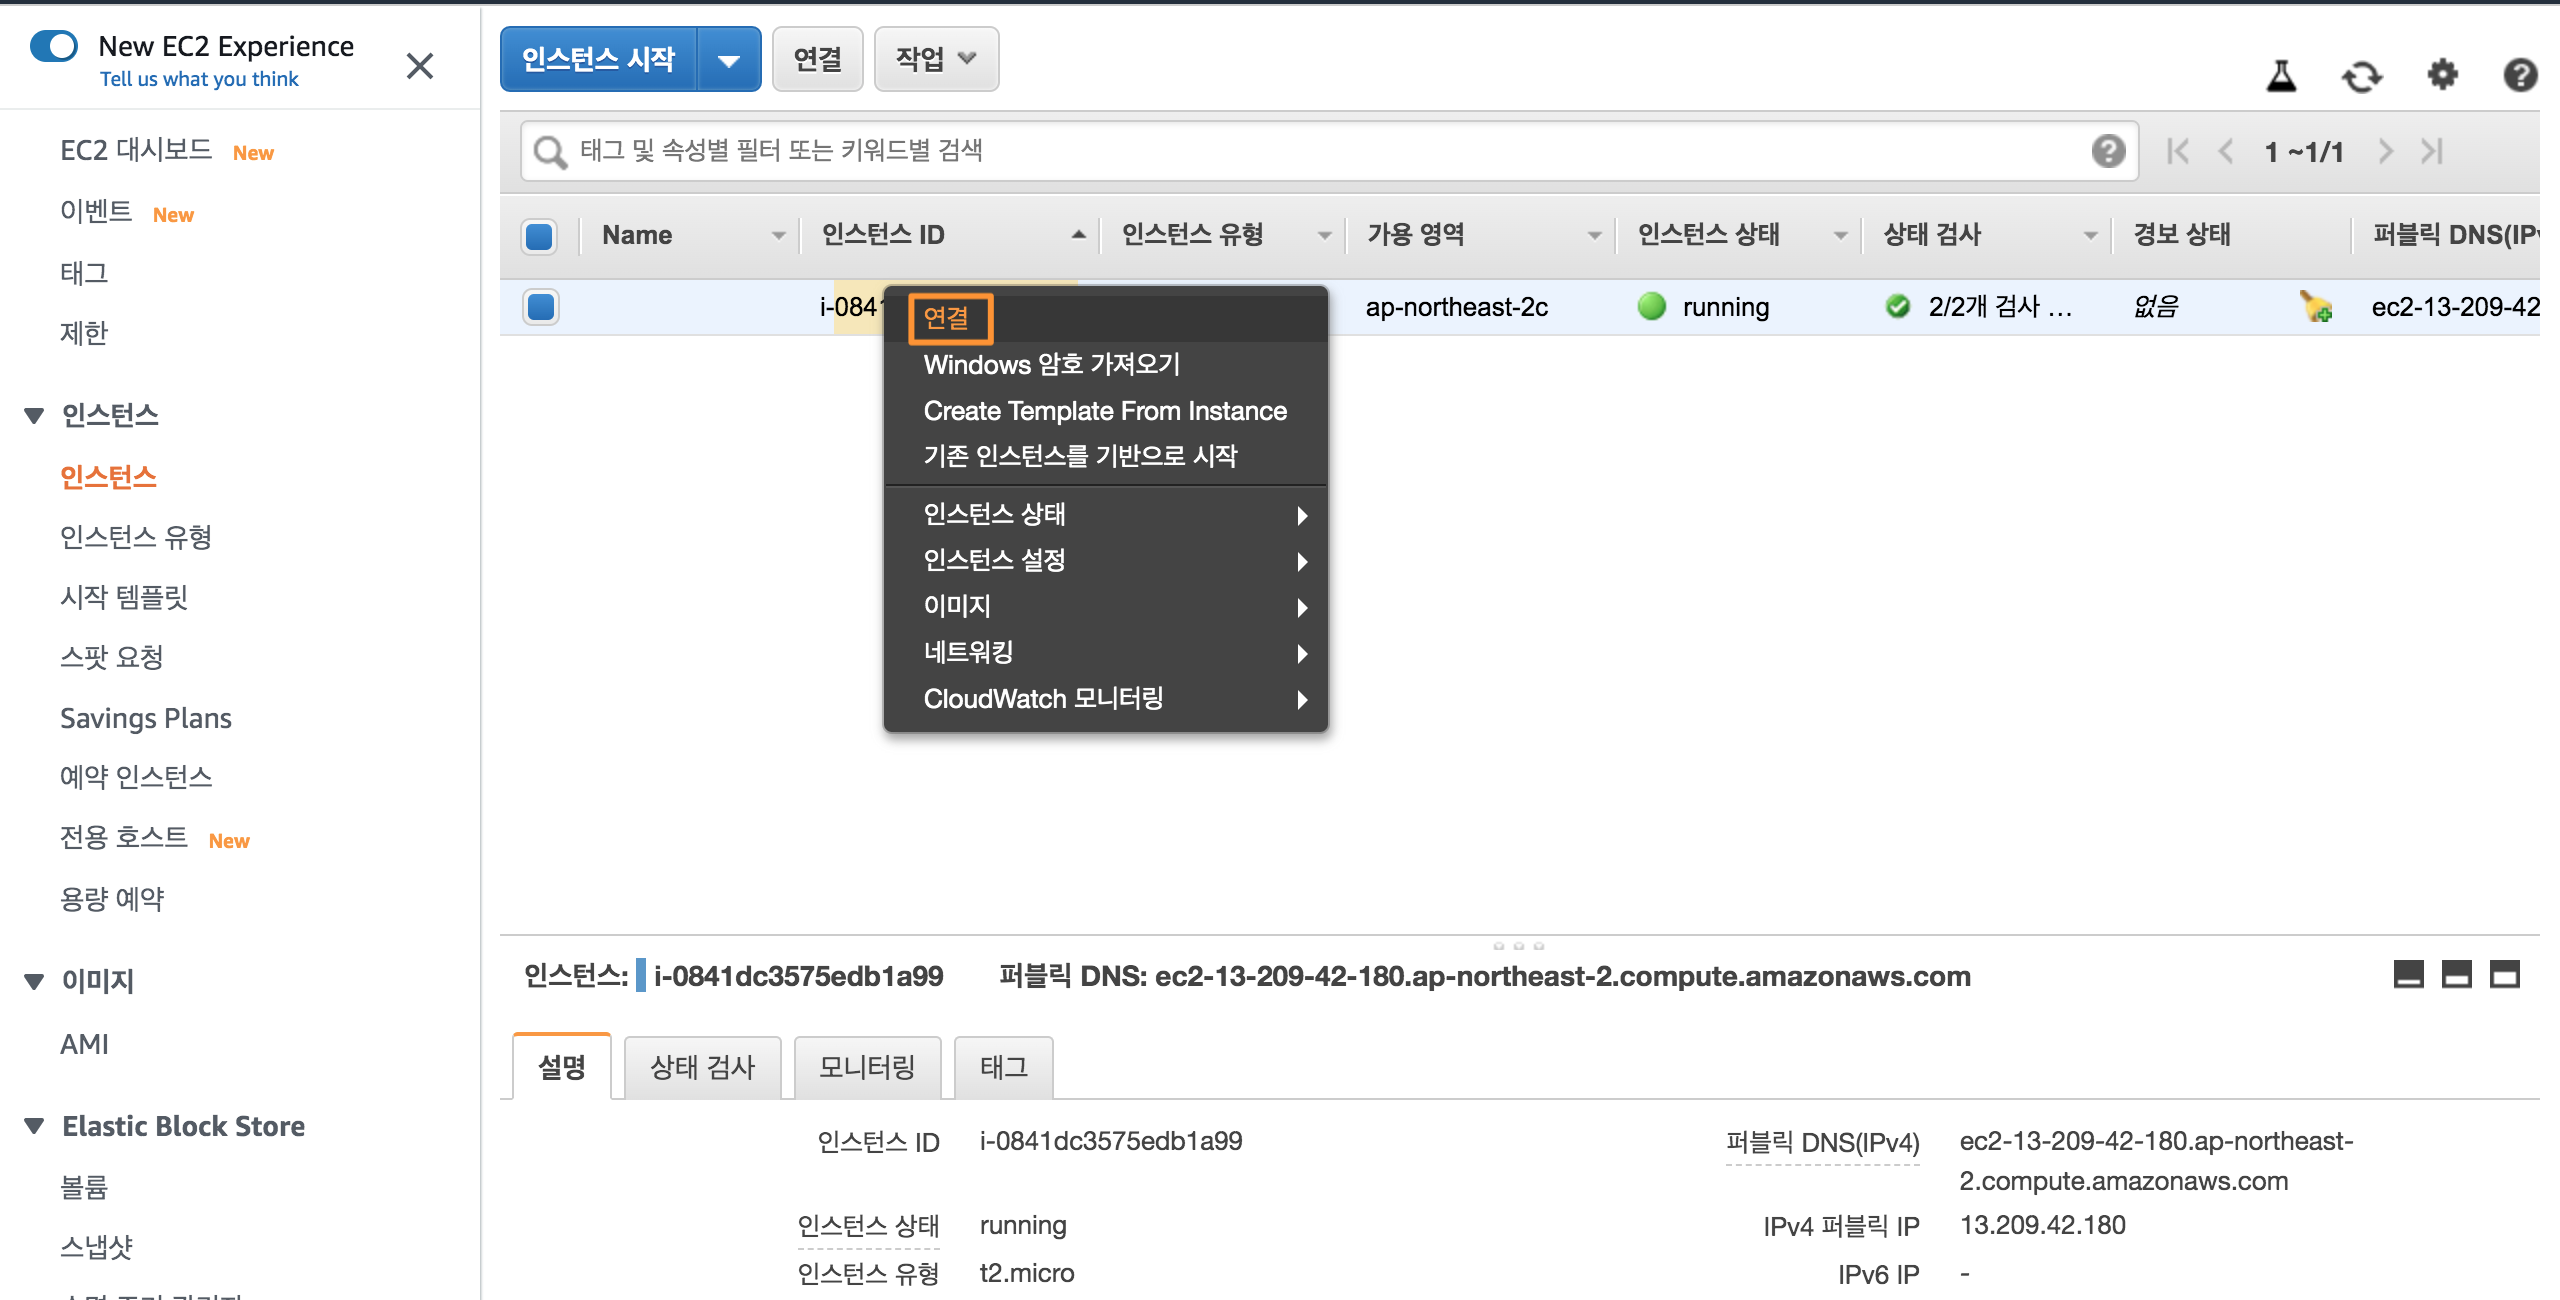Open 시작 템플릿 in the sidebar
Image resolution: width=2560 pixels, height=1300 pixels.
tap(124, 598)
